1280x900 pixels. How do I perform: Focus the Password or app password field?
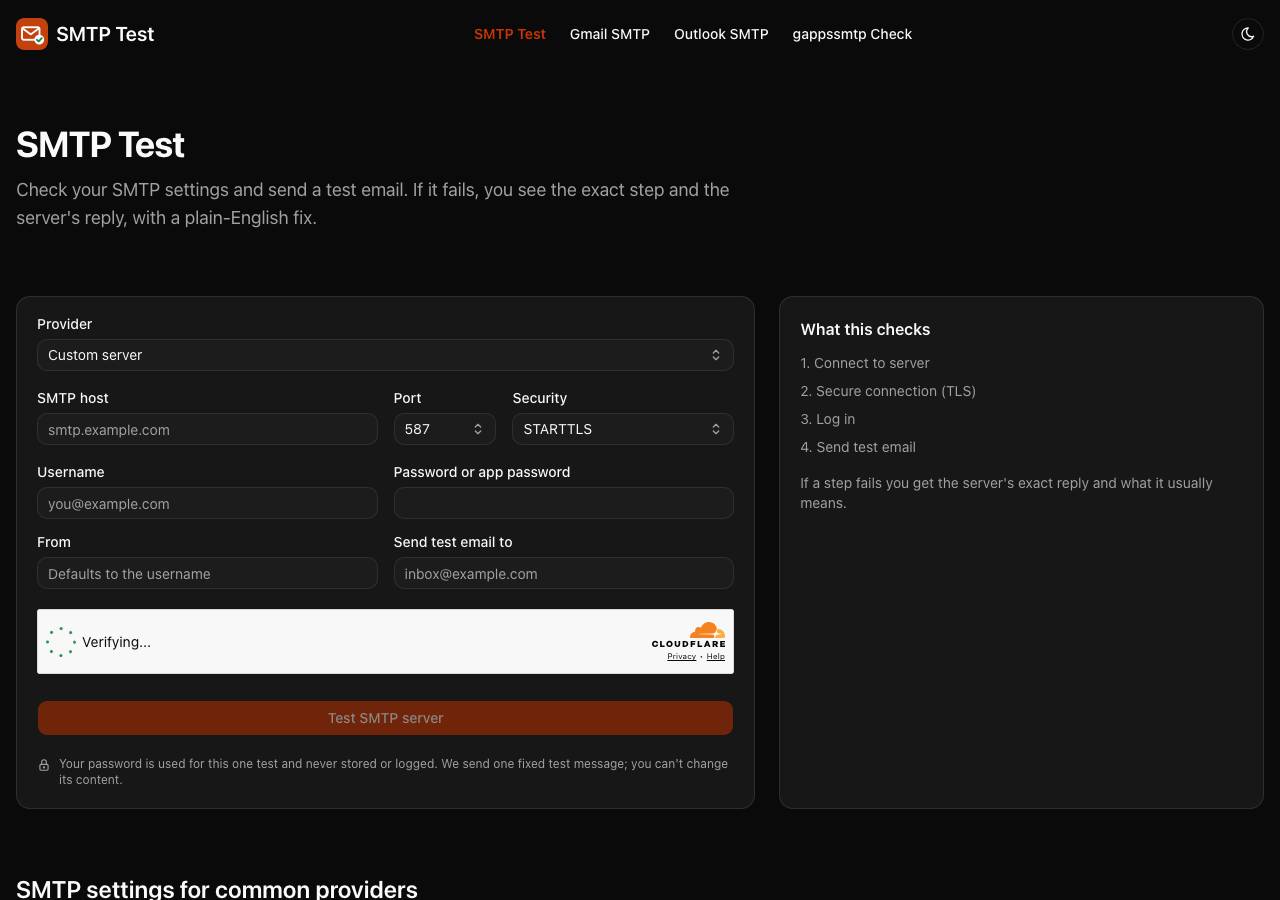click(x=564, y=503)
